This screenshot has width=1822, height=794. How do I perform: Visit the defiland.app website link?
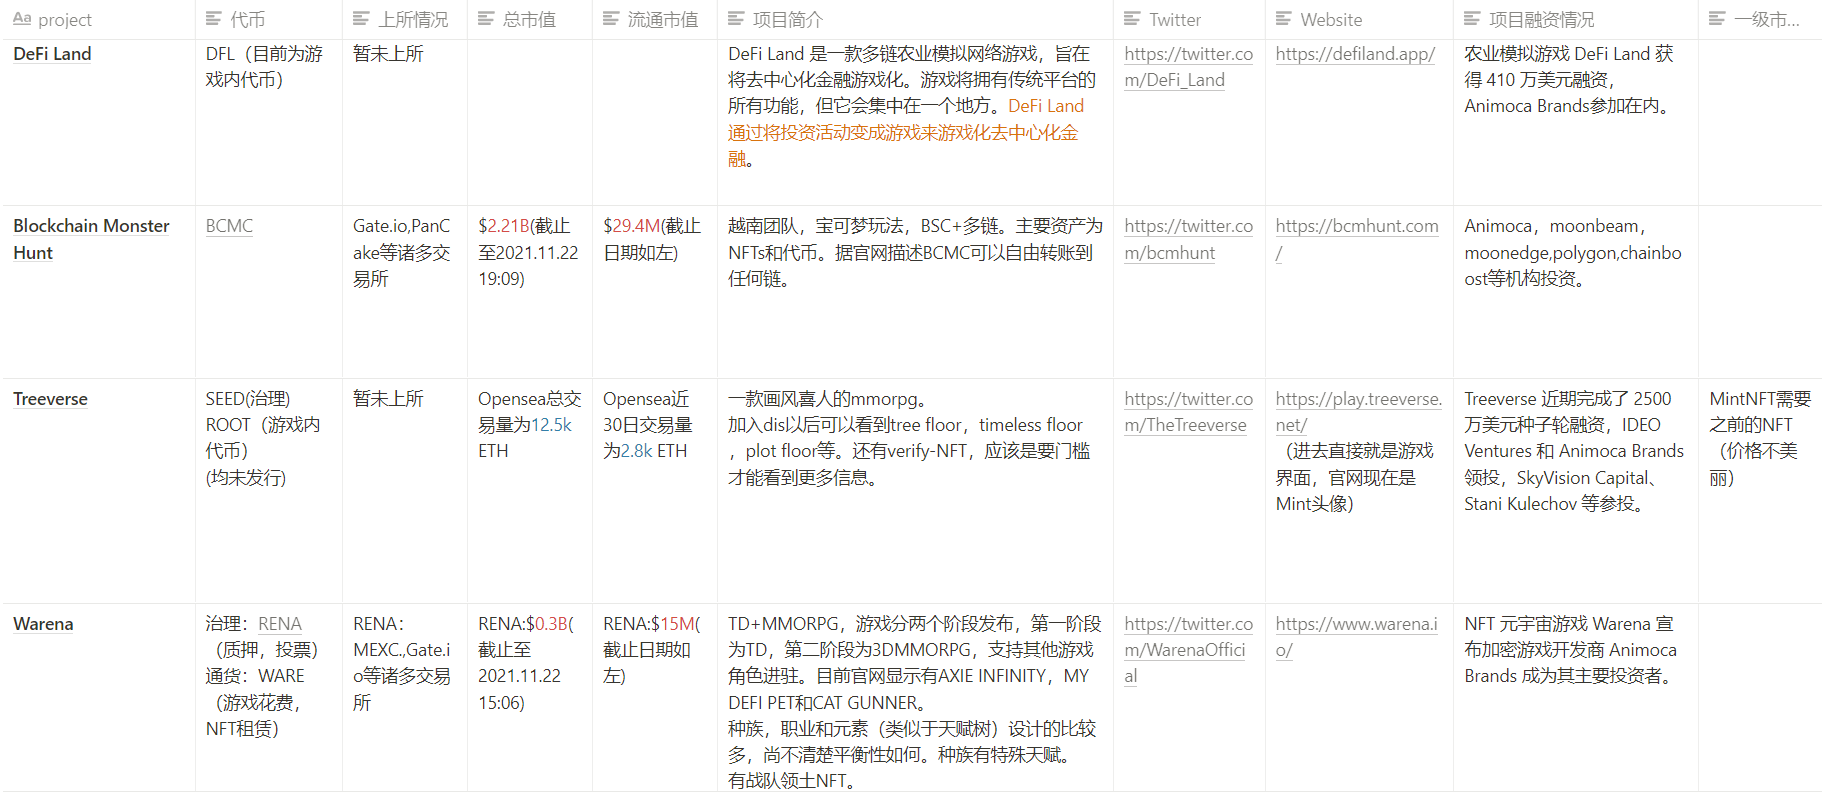(1355, 54)
